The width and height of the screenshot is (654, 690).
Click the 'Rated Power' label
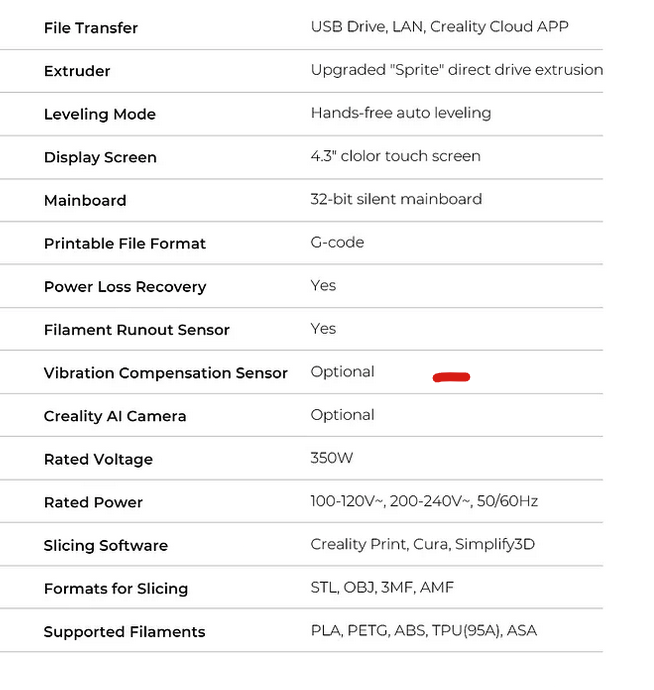[x=93, y=502]
